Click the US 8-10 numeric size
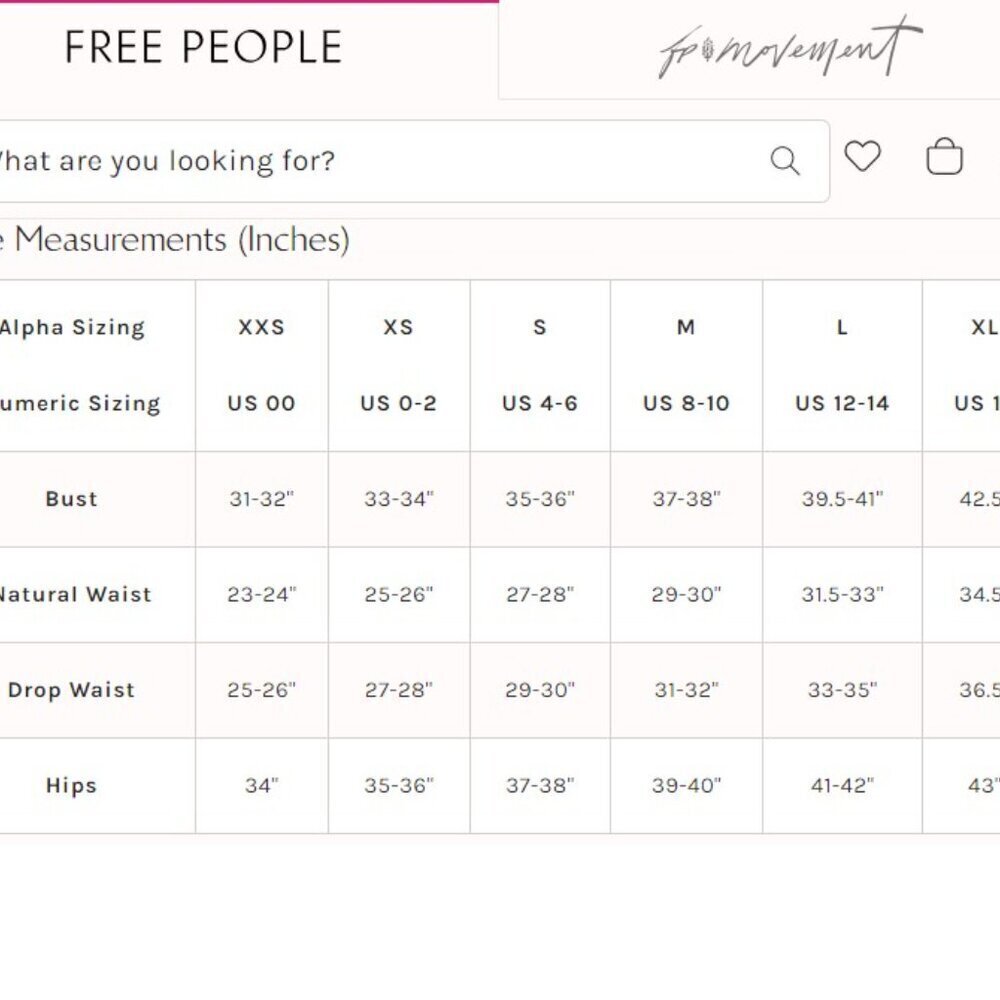Image resolution: width=1000 pixels, height=1000 pixels. click(x=686, y=403)
